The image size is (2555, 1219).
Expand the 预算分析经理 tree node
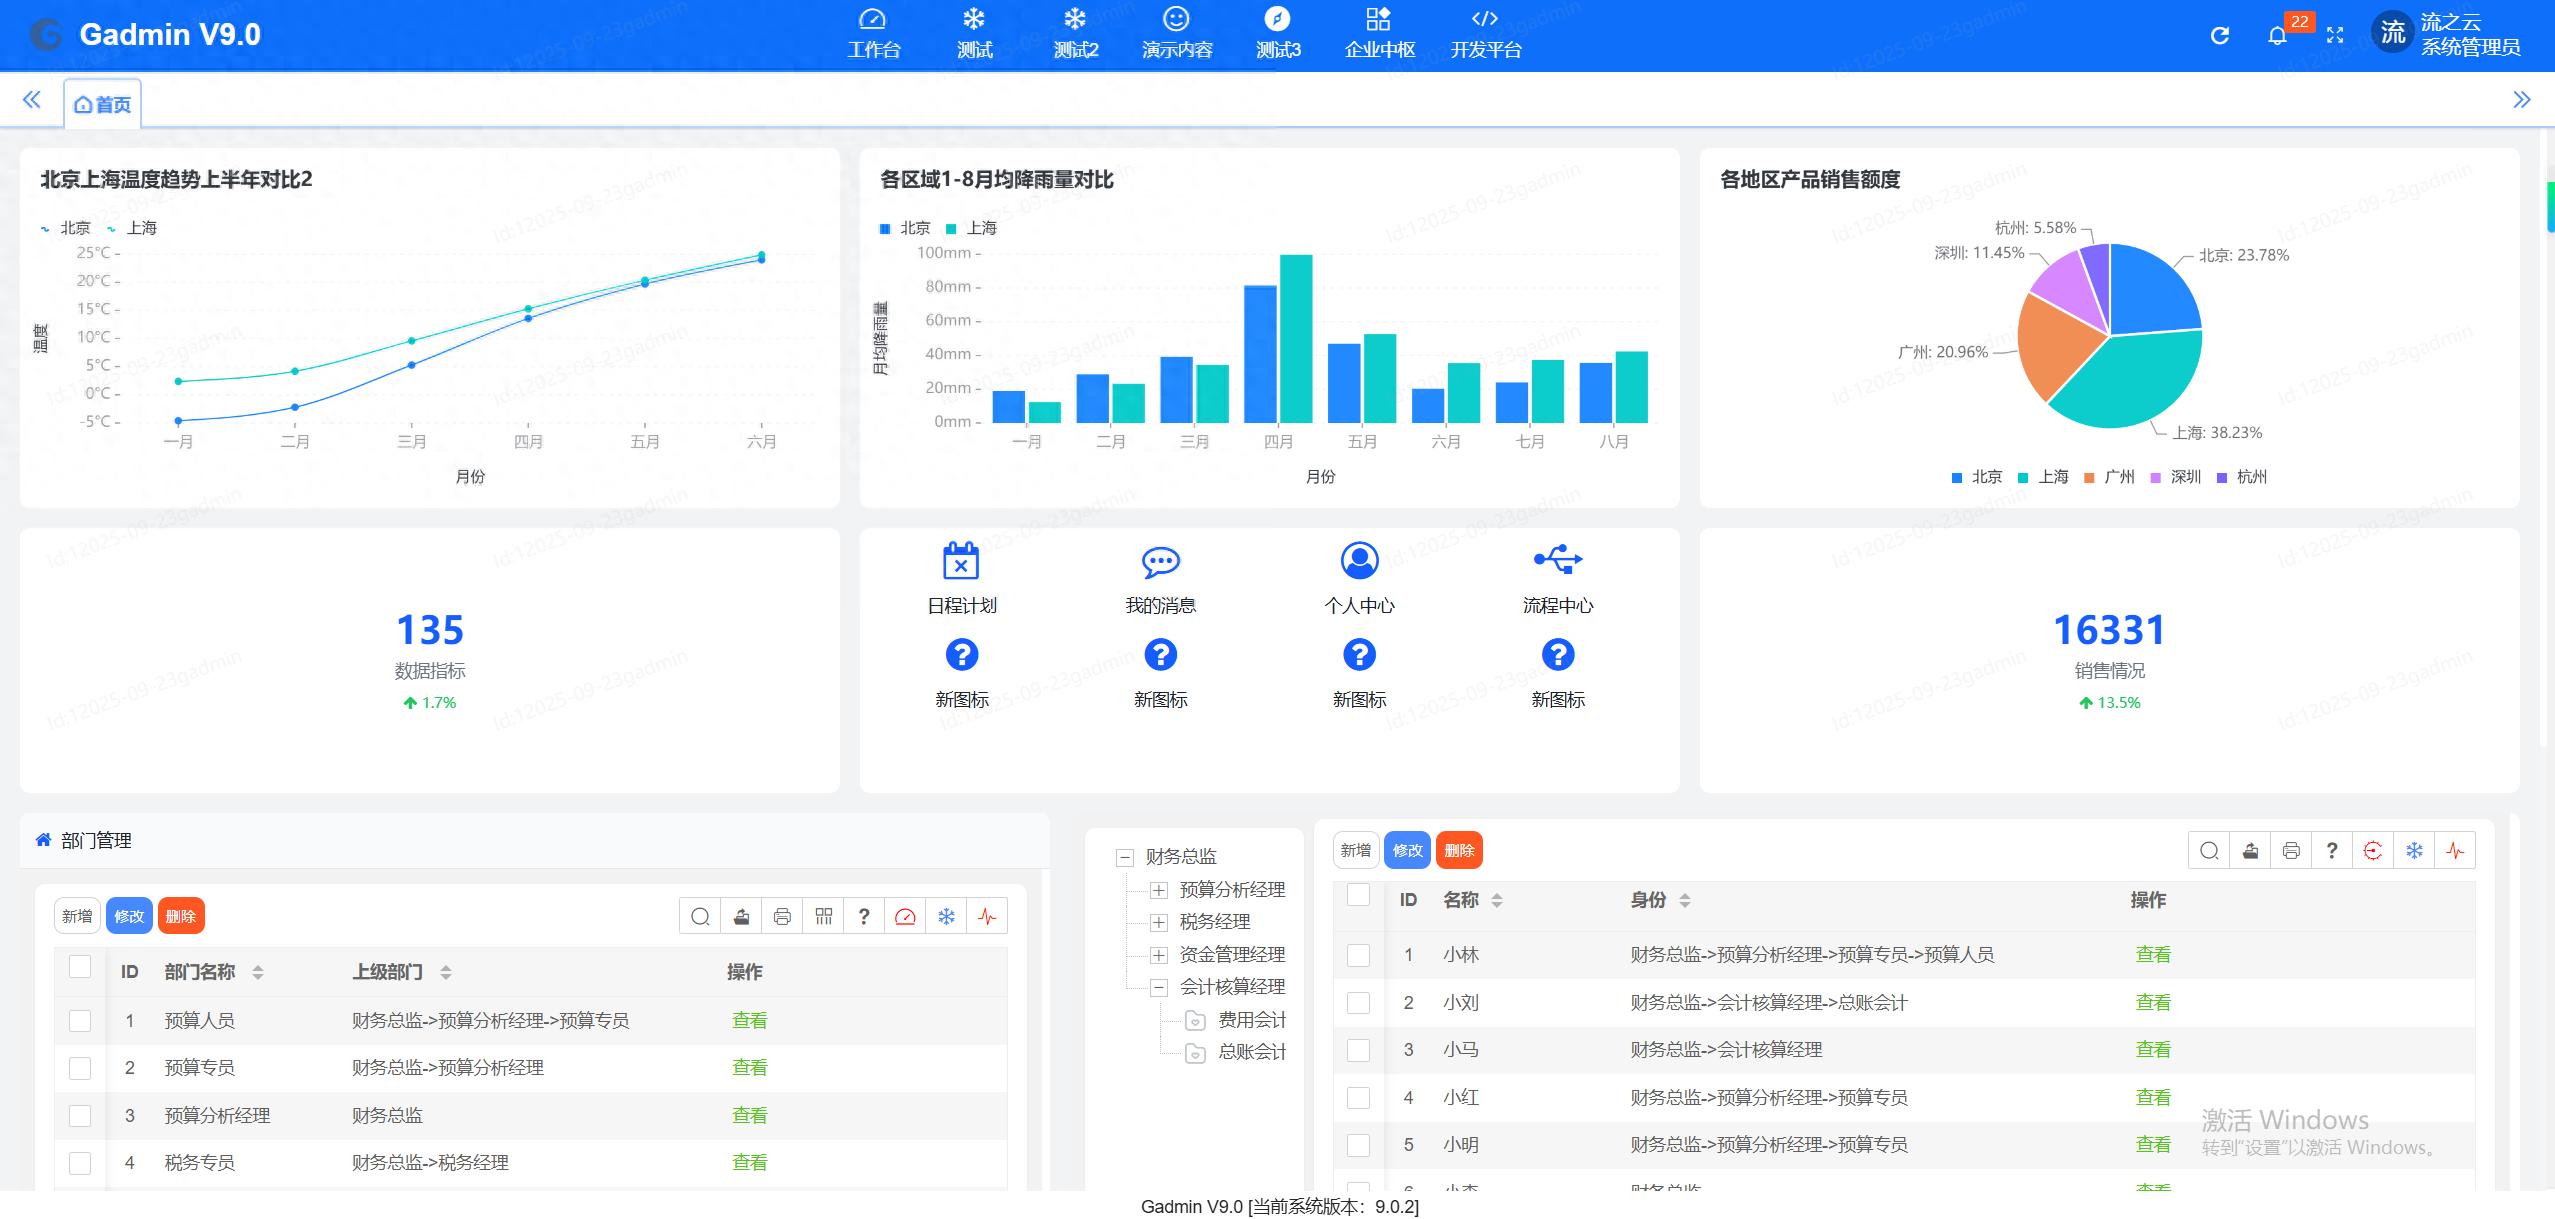coord(1157,889)
